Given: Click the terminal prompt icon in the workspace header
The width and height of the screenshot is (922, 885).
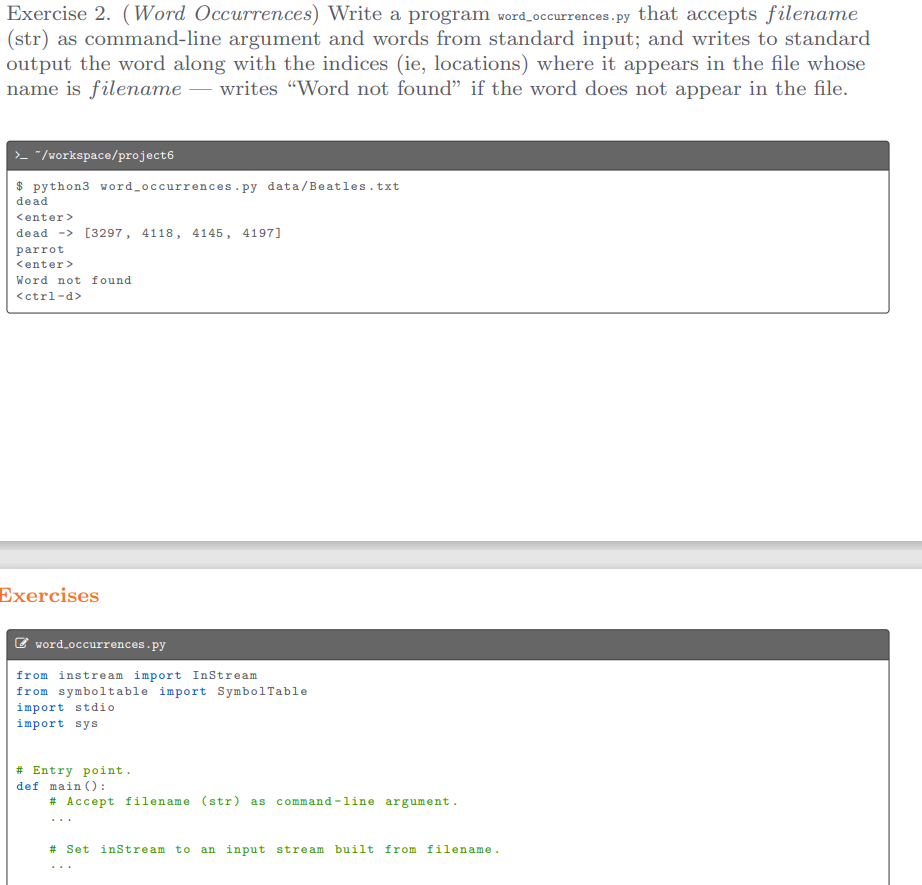Looking at the screenshot, I should (x=20, y=155).
